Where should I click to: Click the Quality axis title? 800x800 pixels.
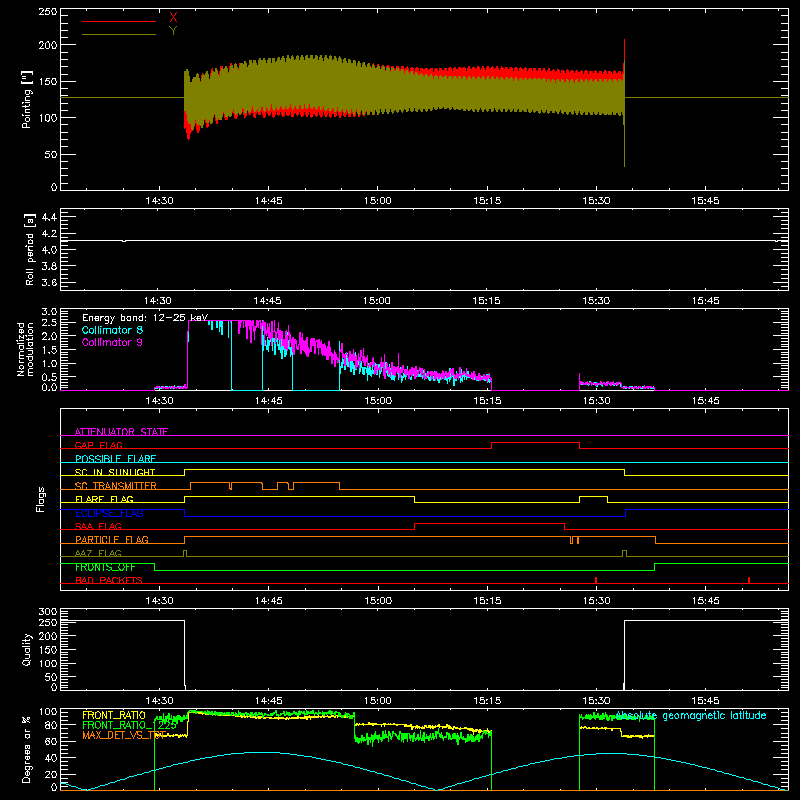[27, 649]
